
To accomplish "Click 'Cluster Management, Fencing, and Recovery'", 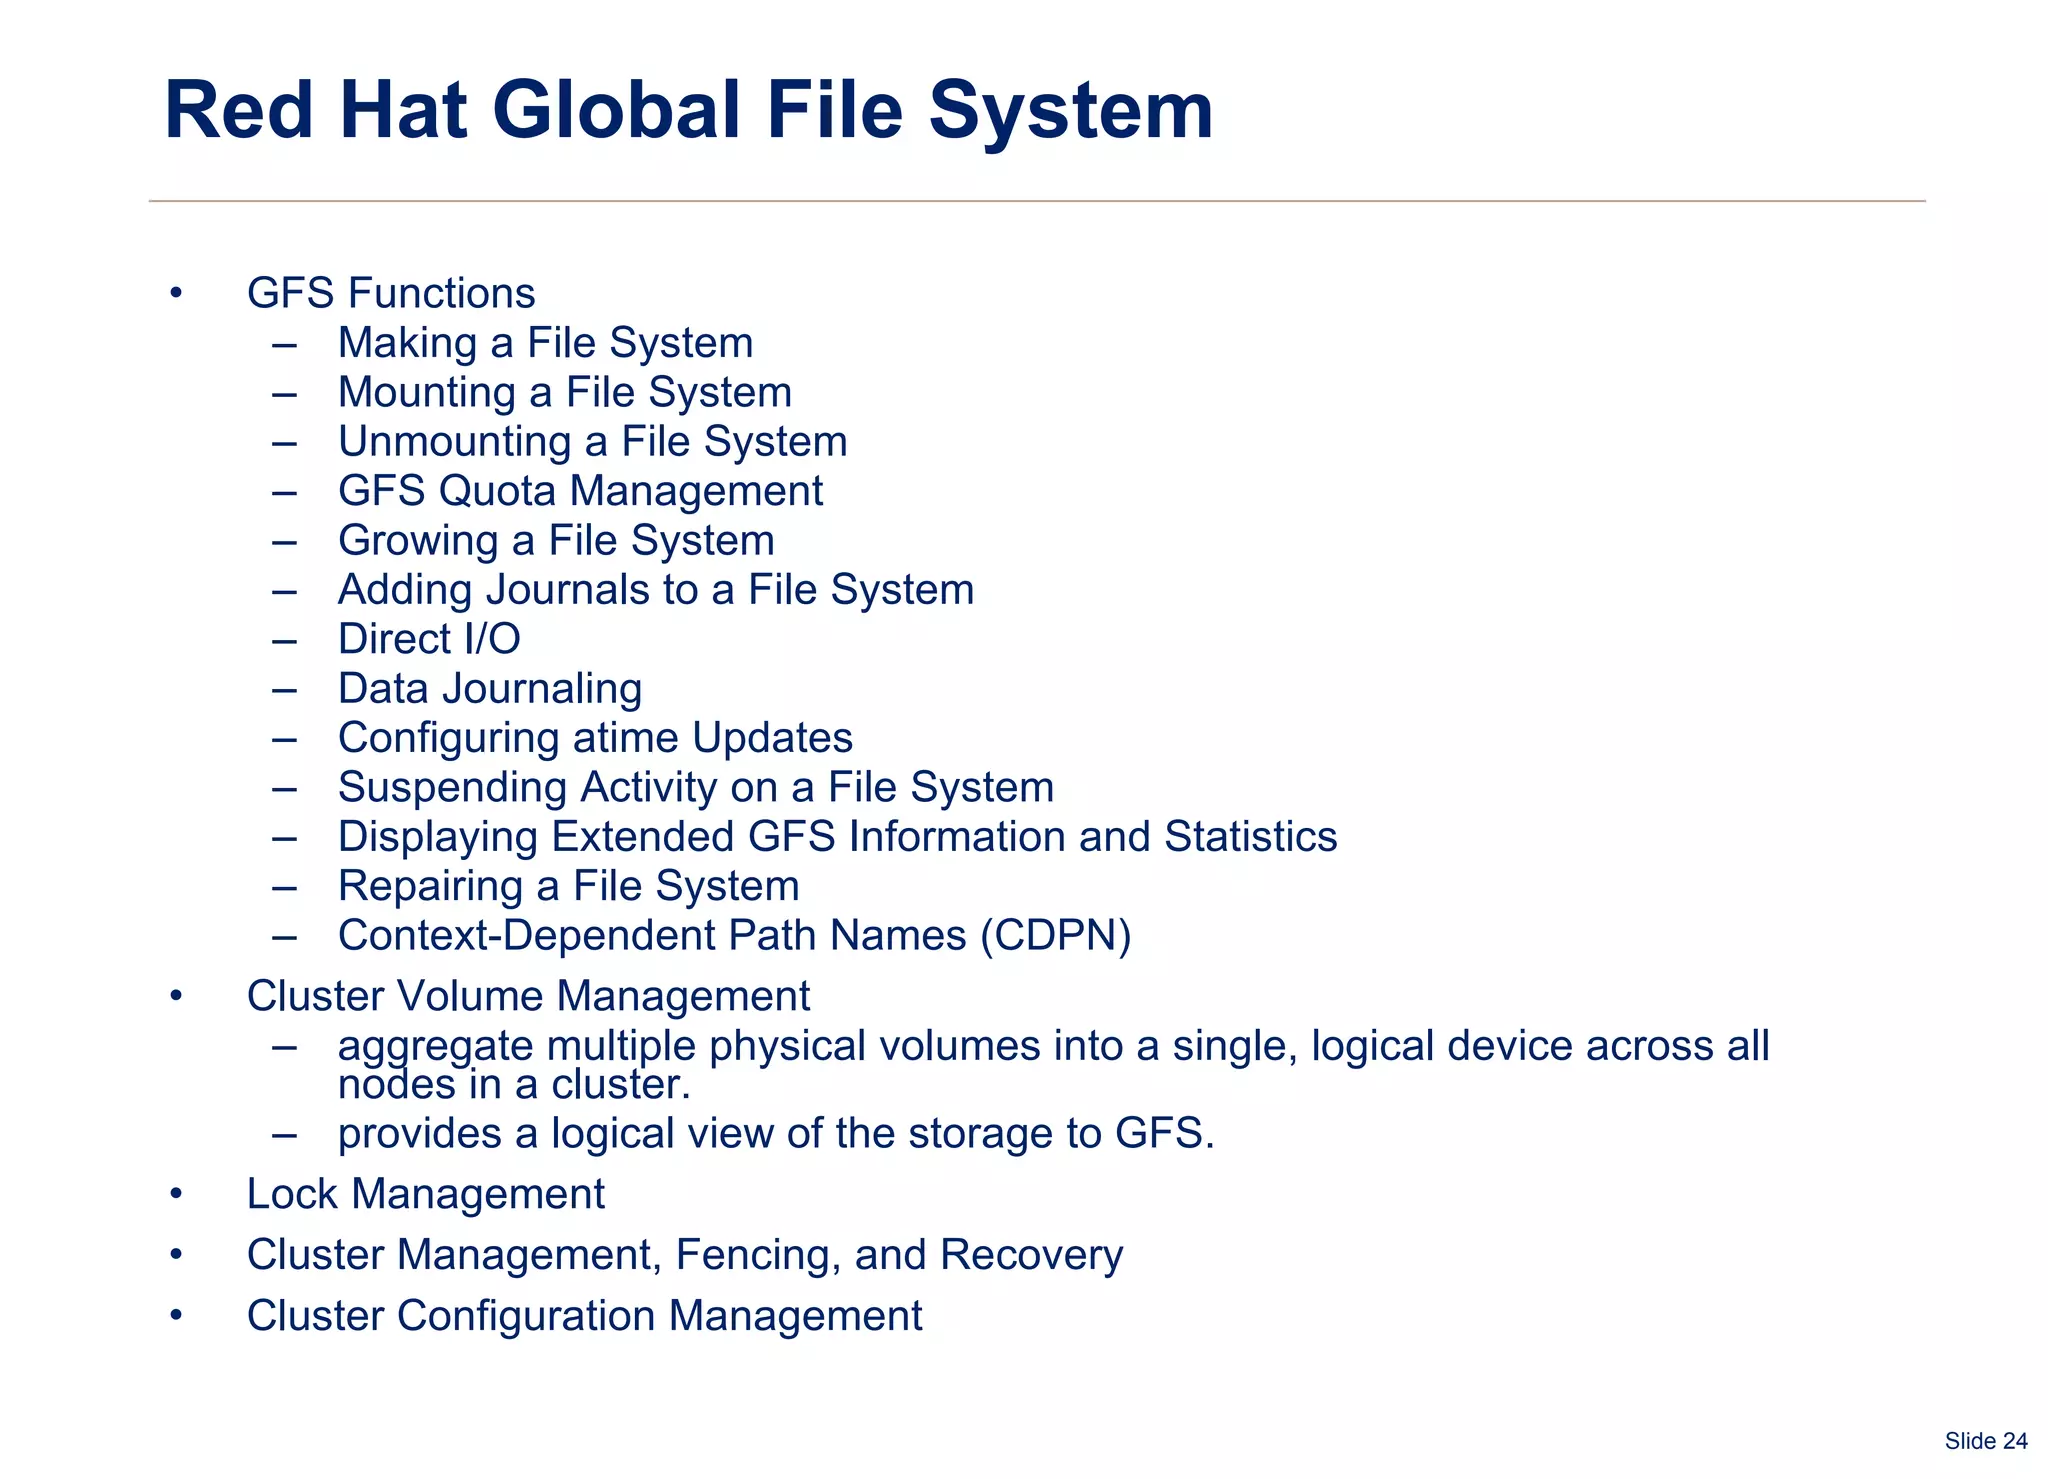I will pyautogui.click(x=685, y=1256).
